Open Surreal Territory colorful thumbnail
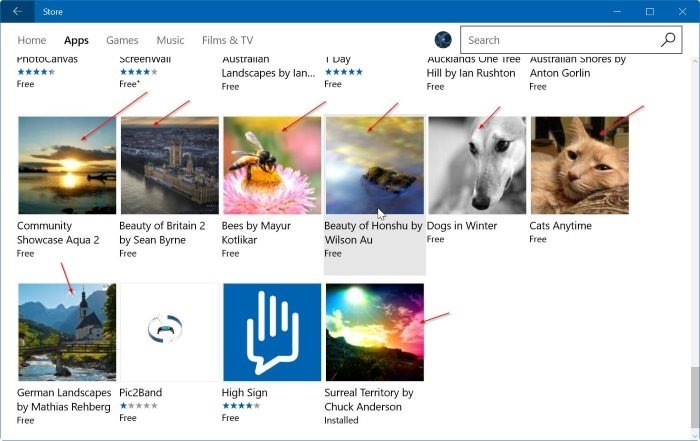 pos(375,332)
